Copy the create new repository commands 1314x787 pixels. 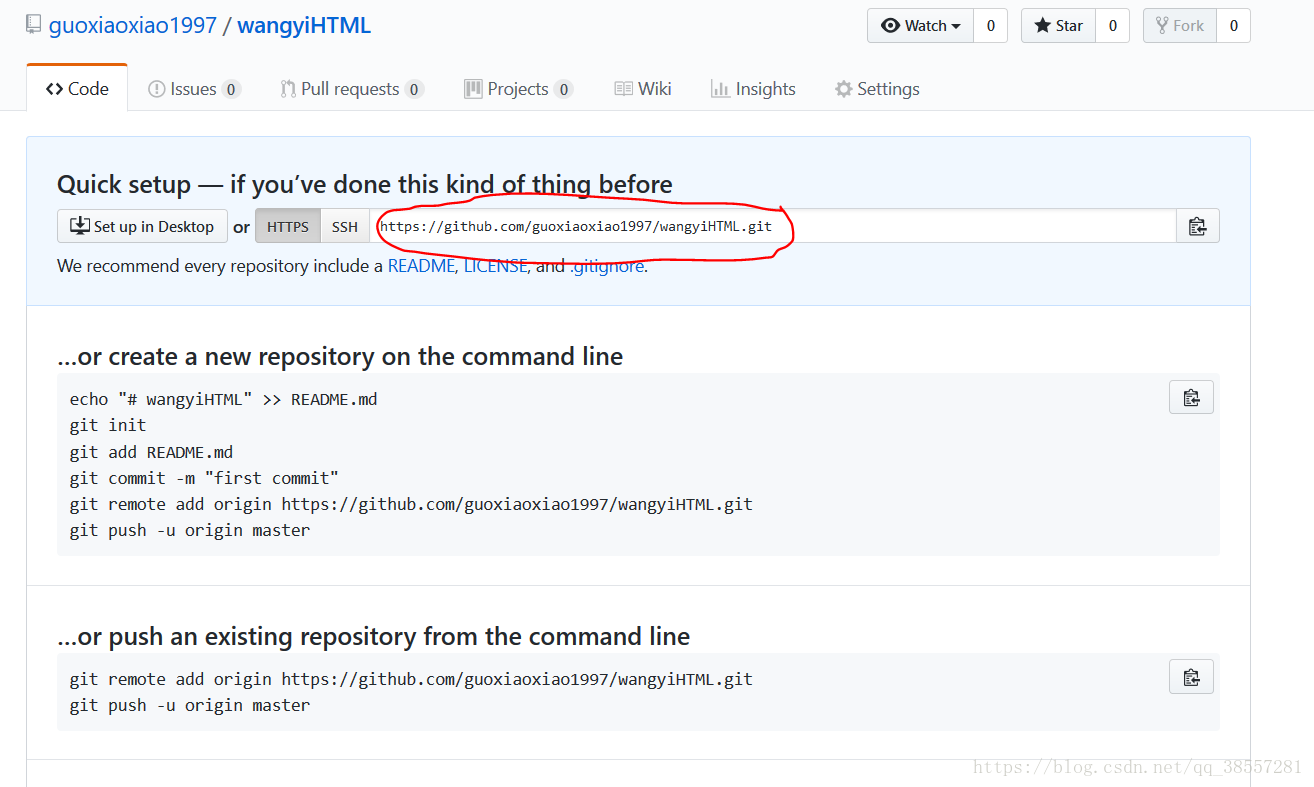1191,397
